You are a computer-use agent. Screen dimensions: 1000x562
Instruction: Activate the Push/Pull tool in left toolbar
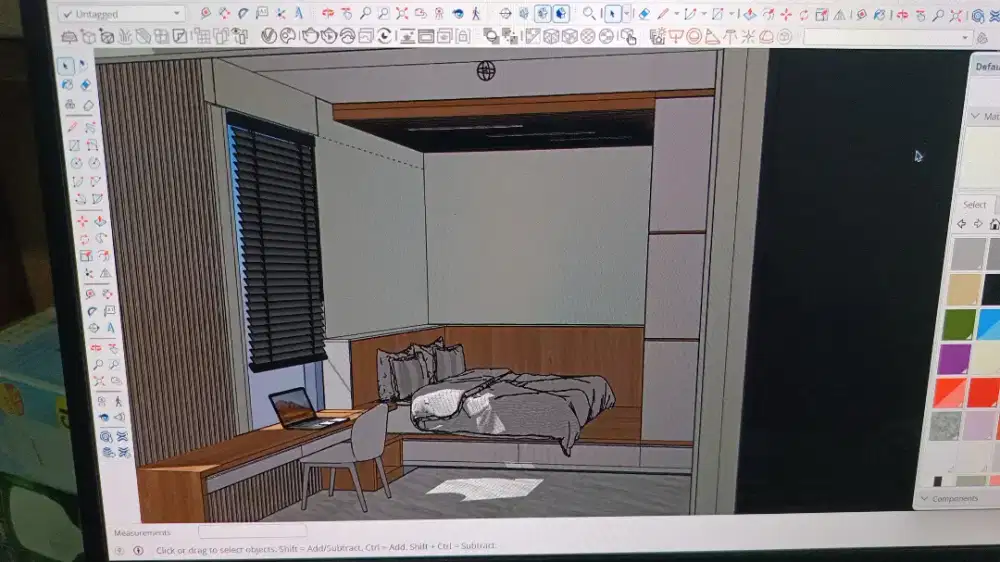101,220
